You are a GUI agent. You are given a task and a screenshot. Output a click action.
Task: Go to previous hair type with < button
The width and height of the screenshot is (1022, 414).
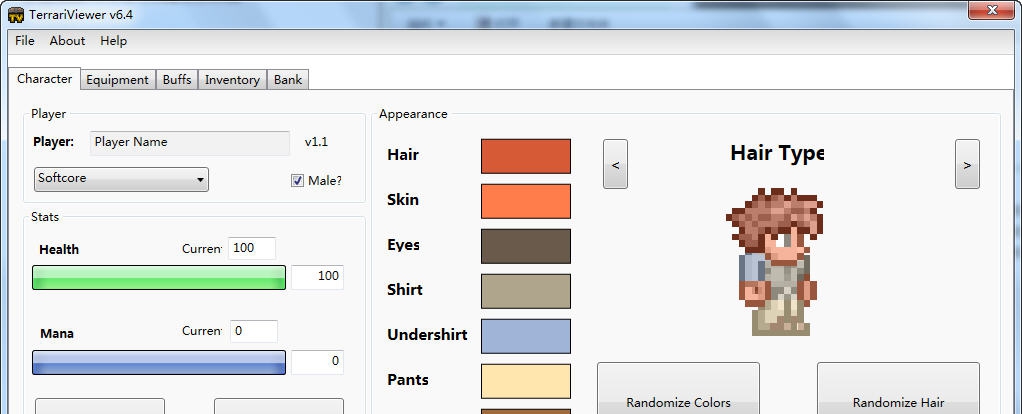tap(615, 164)
